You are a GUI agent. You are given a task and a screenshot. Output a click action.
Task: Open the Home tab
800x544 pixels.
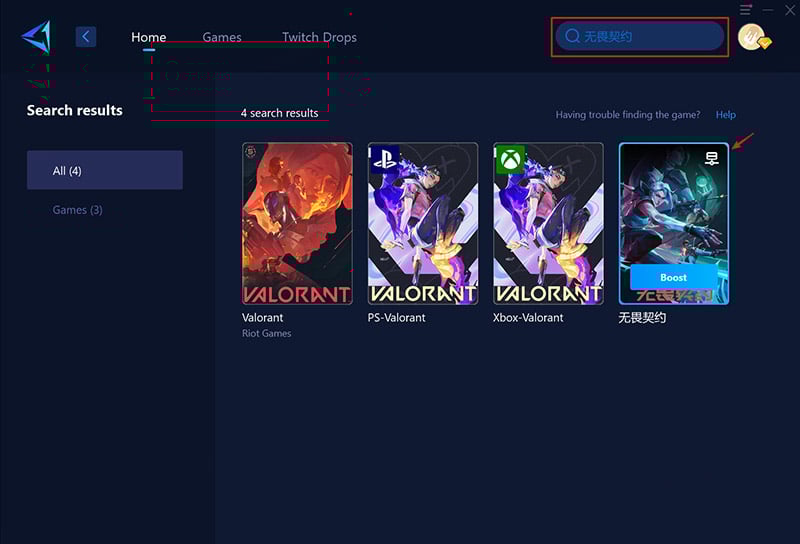point(148,37)
